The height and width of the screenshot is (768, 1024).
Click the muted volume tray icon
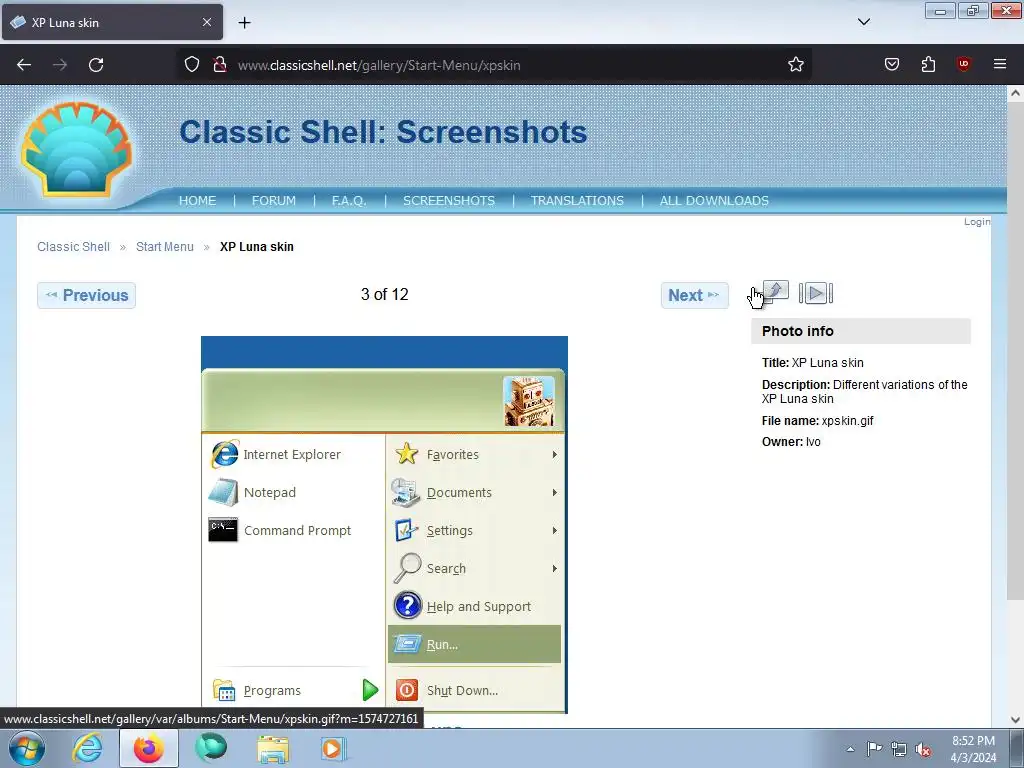[x=923, y=749]
